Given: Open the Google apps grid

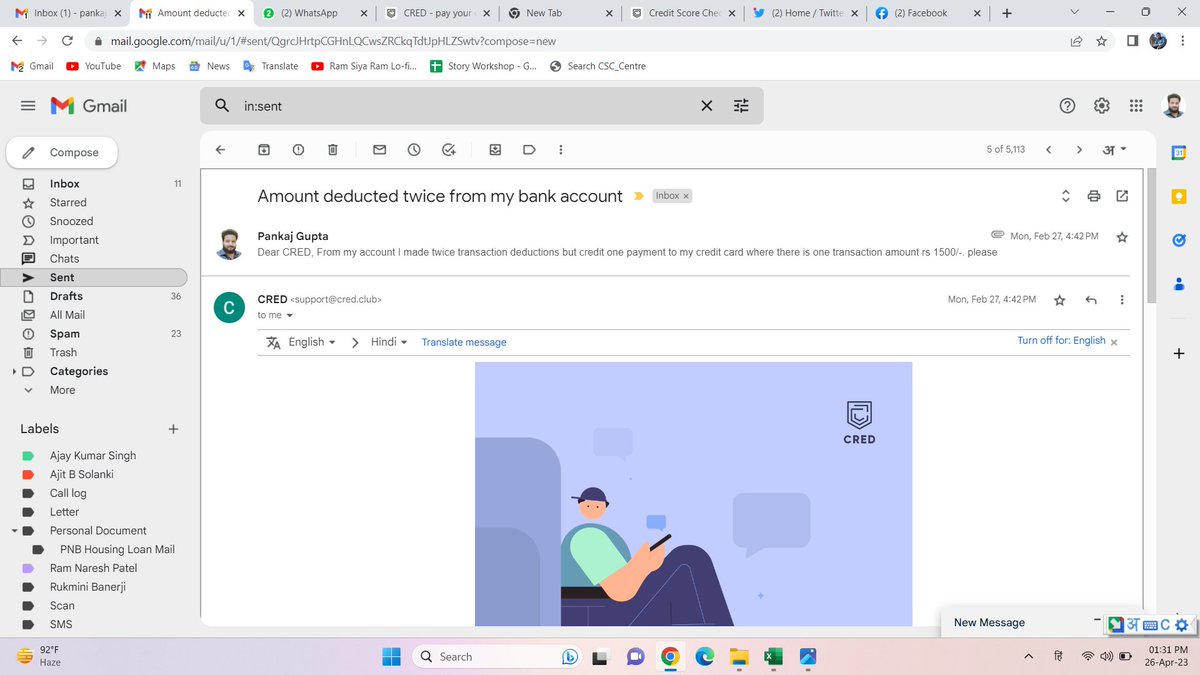Looking at the screenshot, I should (x=1136, y=105).
